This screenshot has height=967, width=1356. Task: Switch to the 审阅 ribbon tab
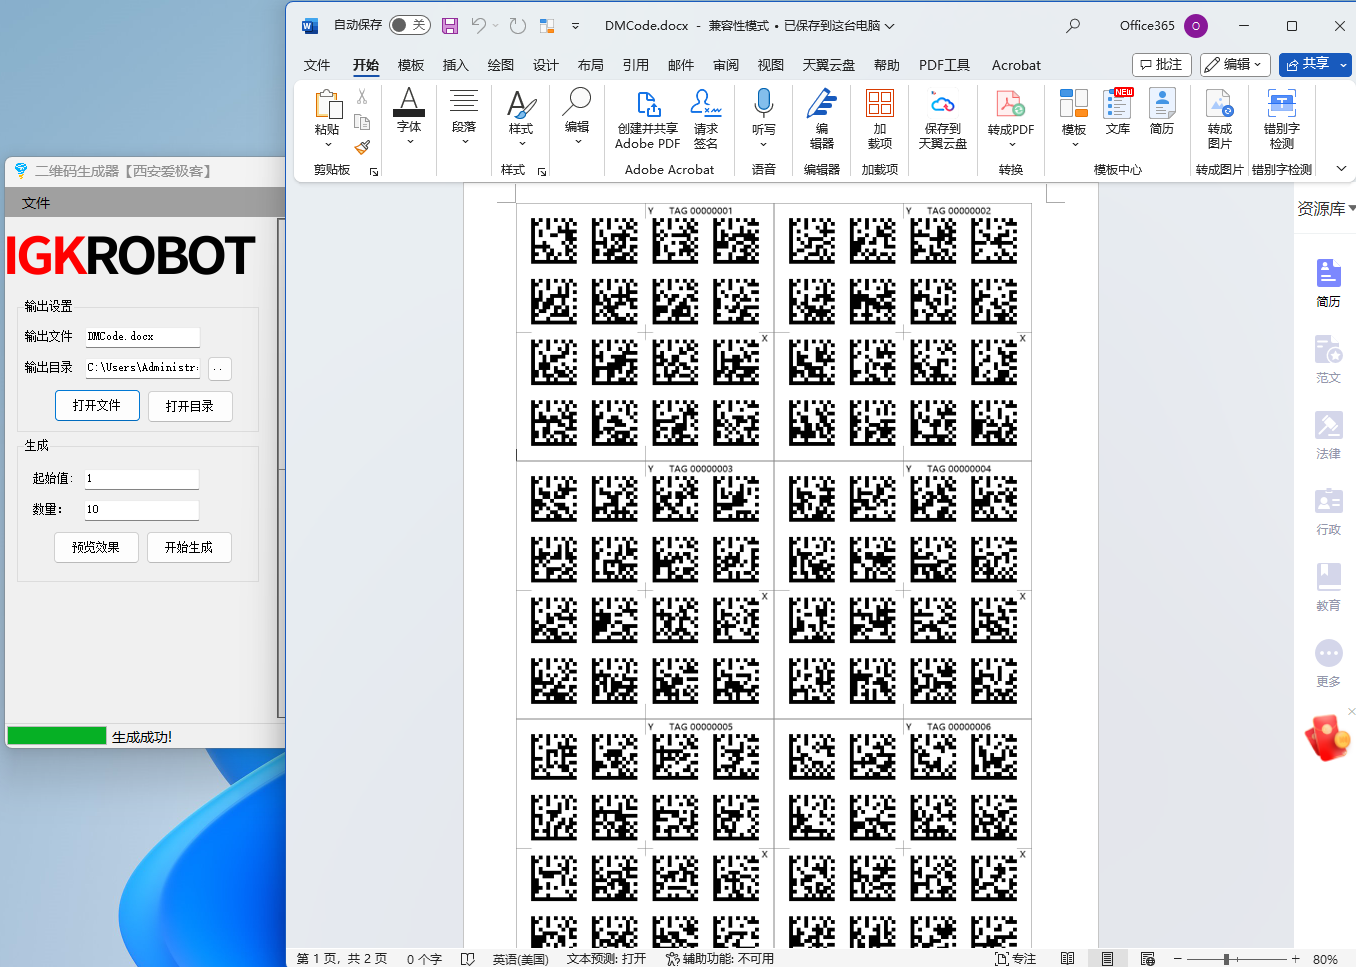[726, 65]
